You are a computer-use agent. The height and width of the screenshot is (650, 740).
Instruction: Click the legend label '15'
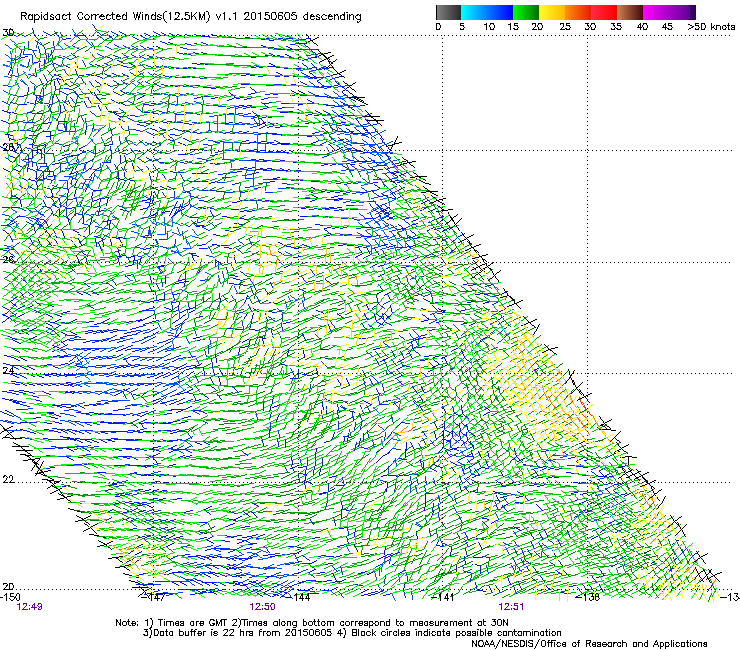513,27
